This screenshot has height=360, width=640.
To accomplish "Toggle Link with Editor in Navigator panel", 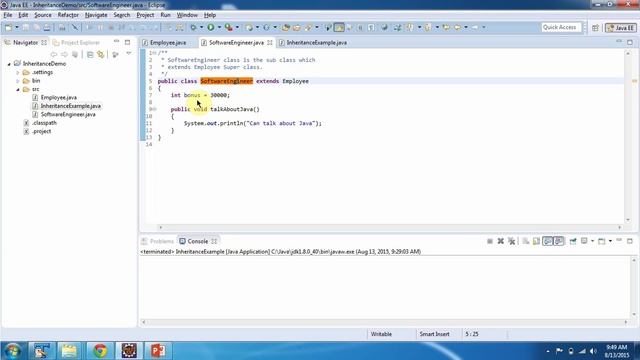I will [x=100, y=54].
